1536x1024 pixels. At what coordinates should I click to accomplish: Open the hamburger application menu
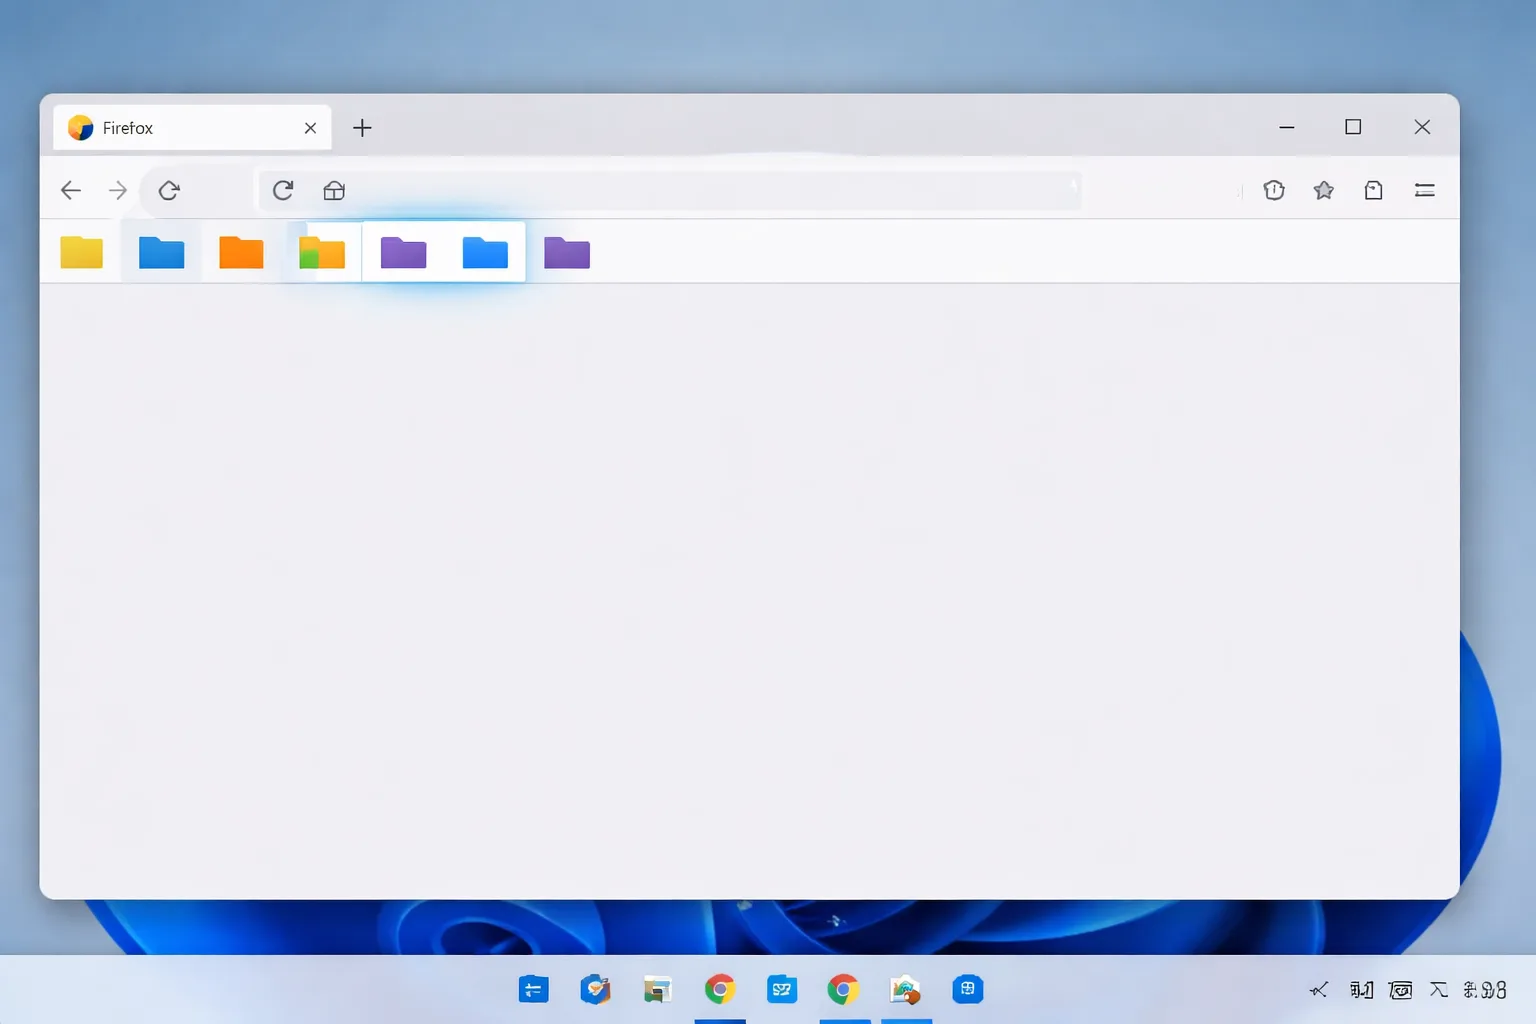point(1425,190)
